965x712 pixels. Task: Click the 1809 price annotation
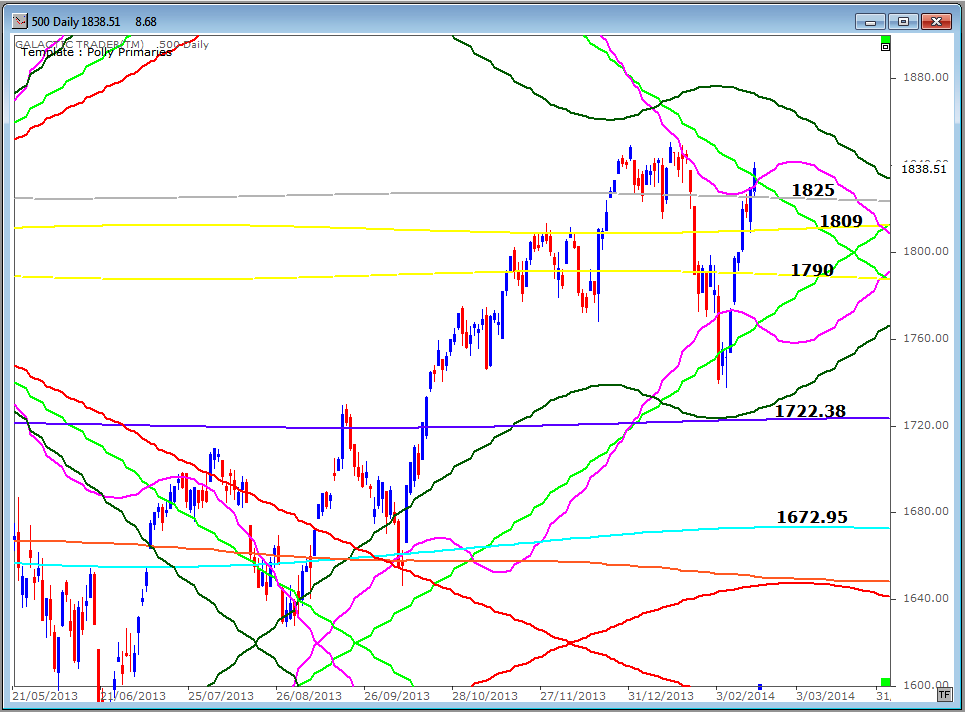pos(841,221)
